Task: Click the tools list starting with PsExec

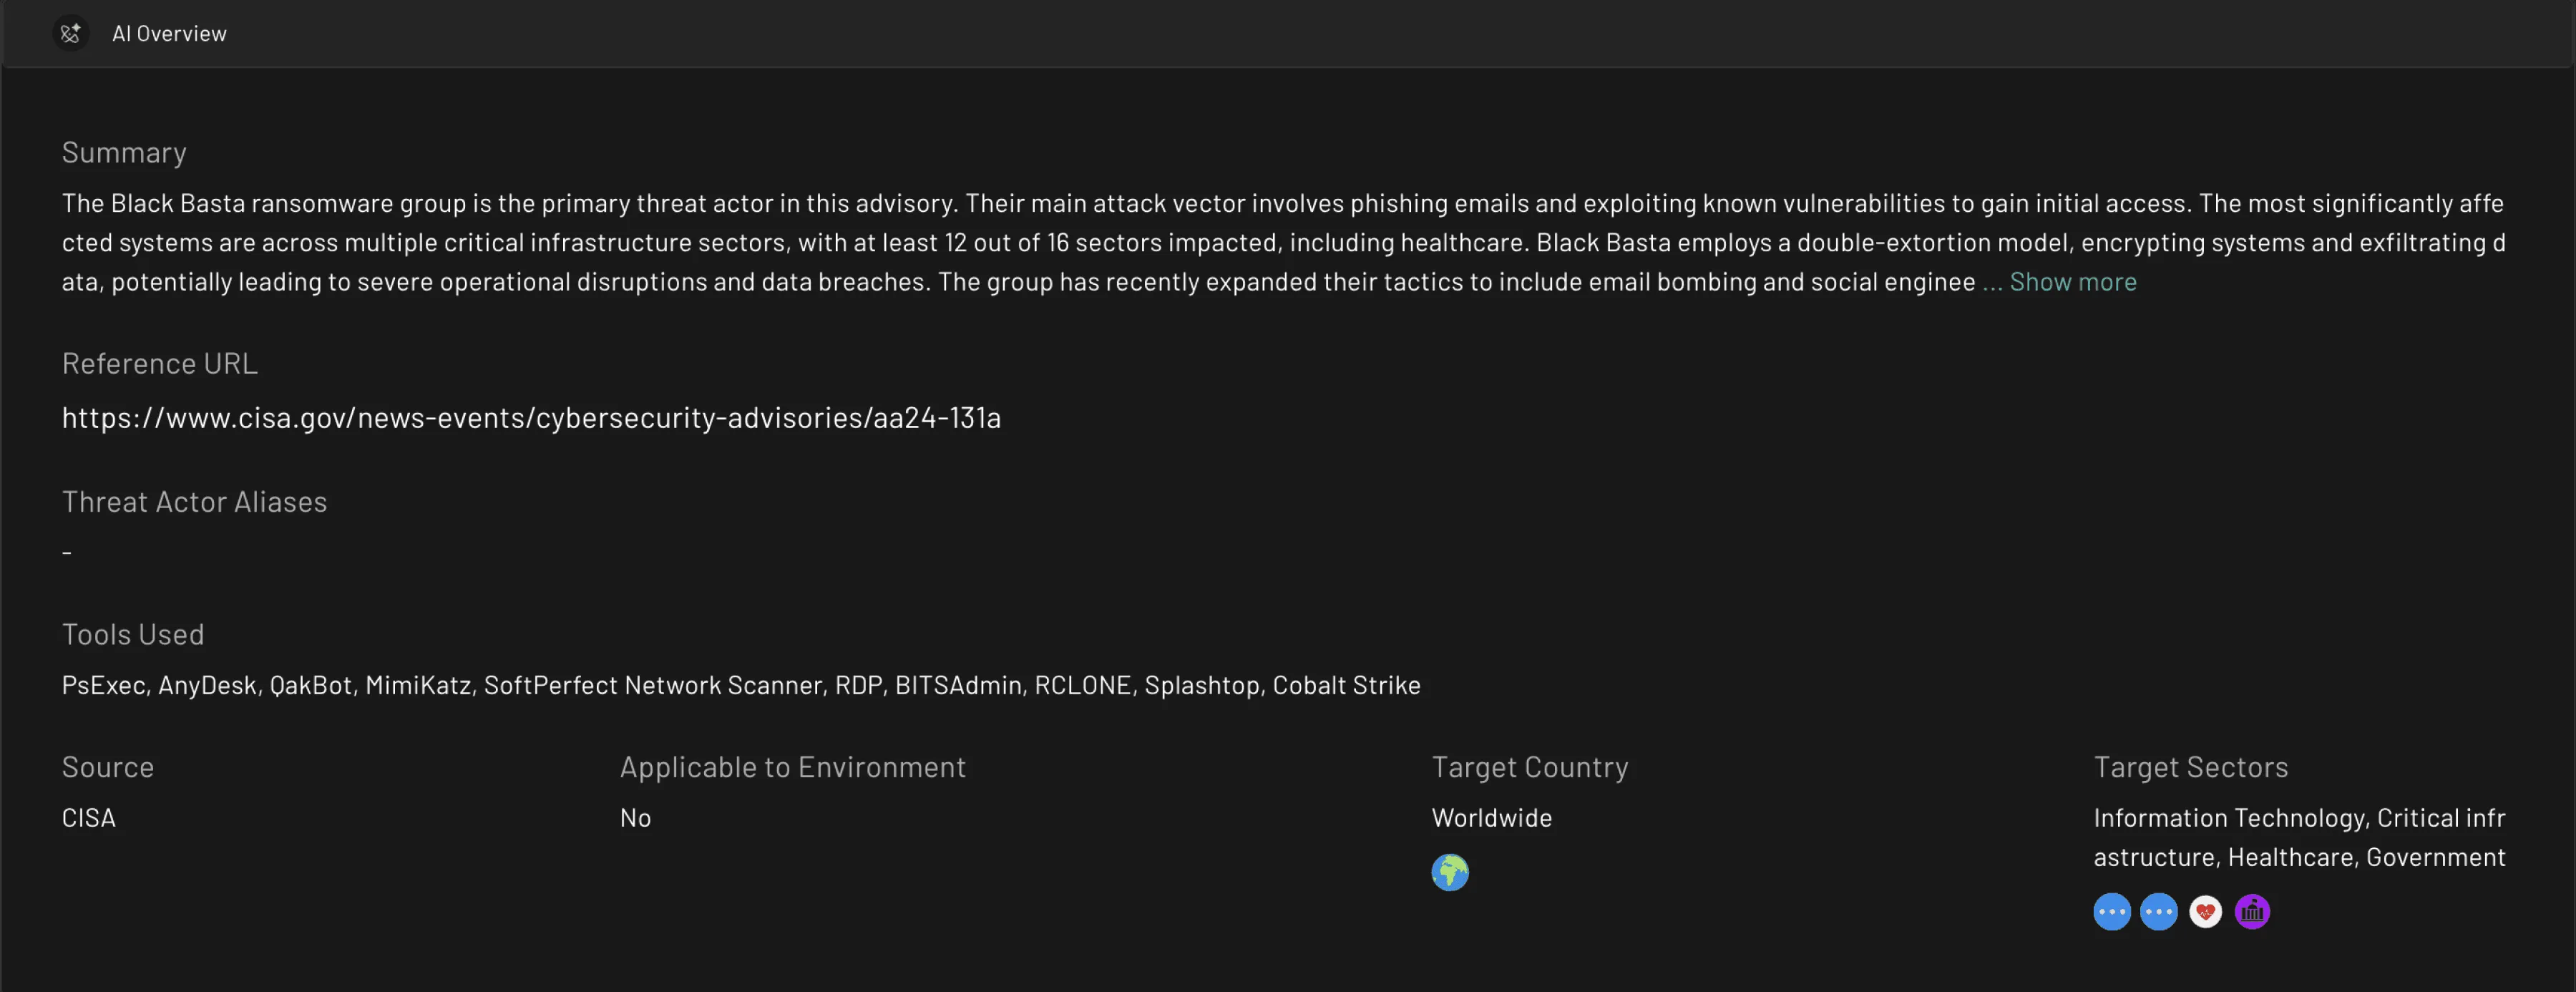Action: (x=741, y=685)
